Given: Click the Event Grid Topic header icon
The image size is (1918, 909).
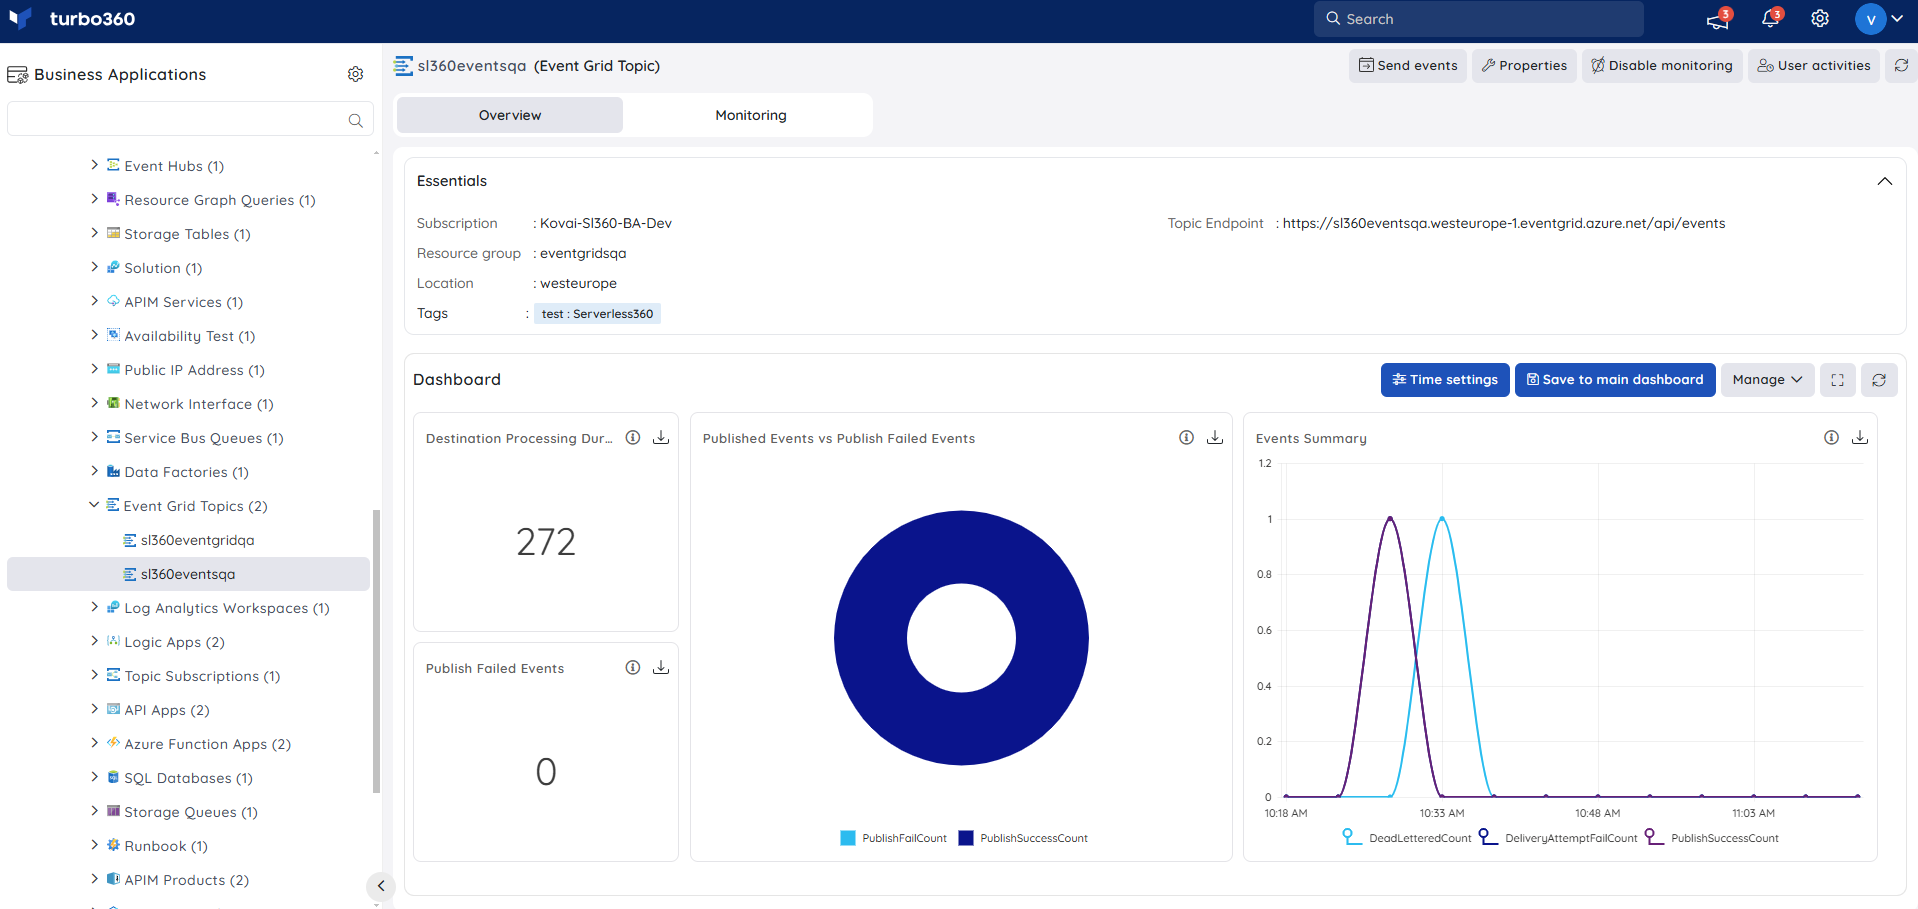Looking at the screenshot, I should (x=403, y=66).
